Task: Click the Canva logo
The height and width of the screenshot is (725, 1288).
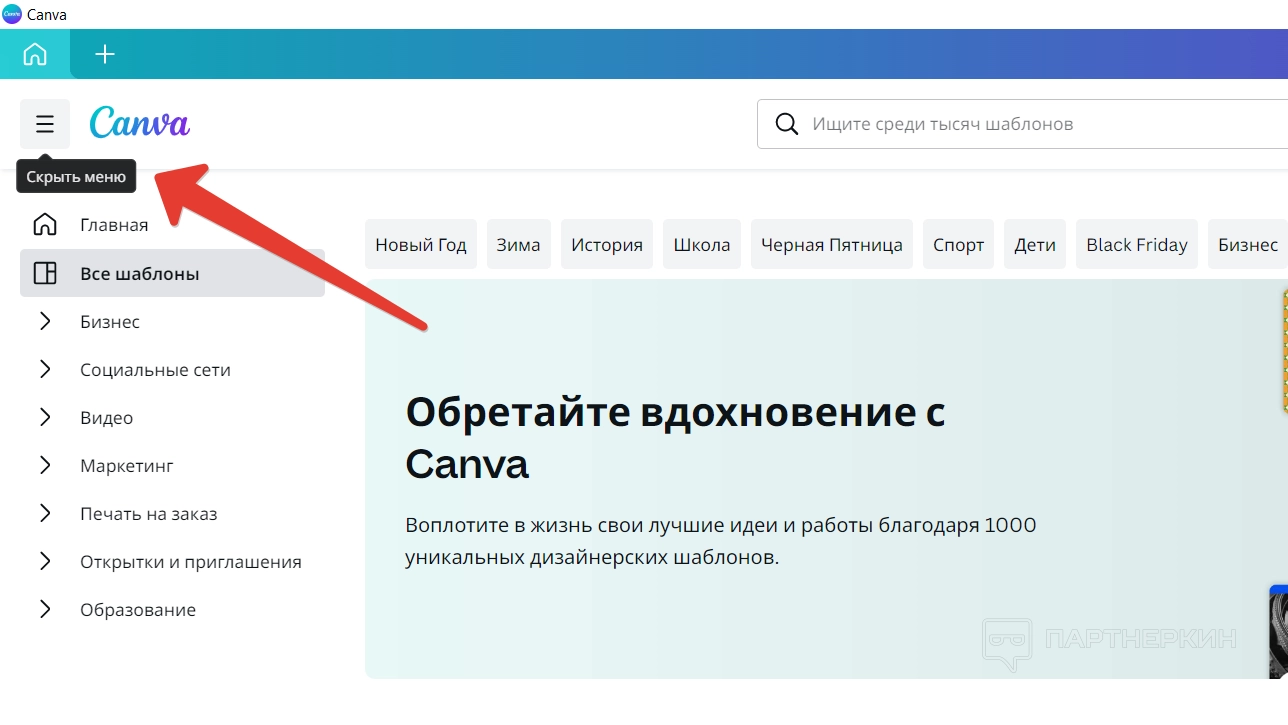Action: [140, 123]
